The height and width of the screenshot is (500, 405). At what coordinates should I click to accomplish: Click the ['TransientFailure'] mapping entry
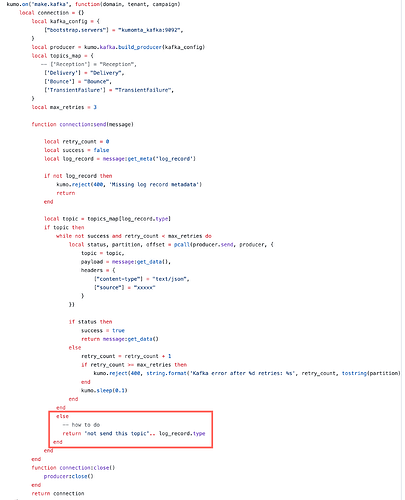pyautogui.click(x=109, y=90)
